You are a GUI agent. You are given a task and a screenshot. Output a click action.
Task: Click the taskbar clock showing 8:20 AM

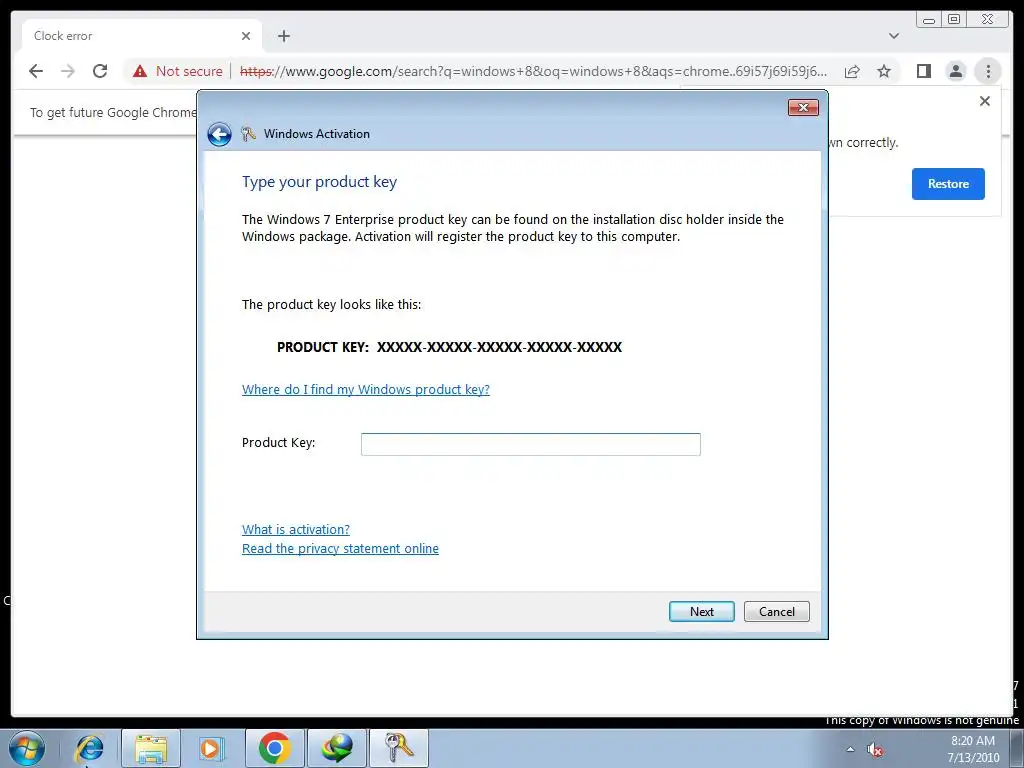[973, 749]
